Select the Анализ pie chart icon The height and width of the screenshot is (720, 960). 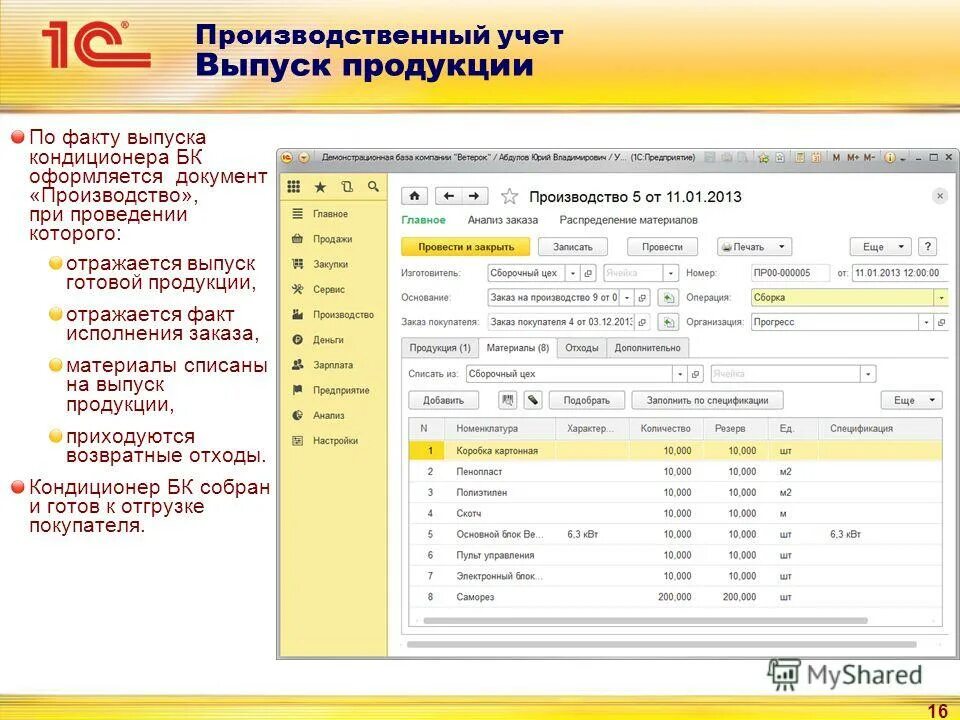tap(296, 413)
